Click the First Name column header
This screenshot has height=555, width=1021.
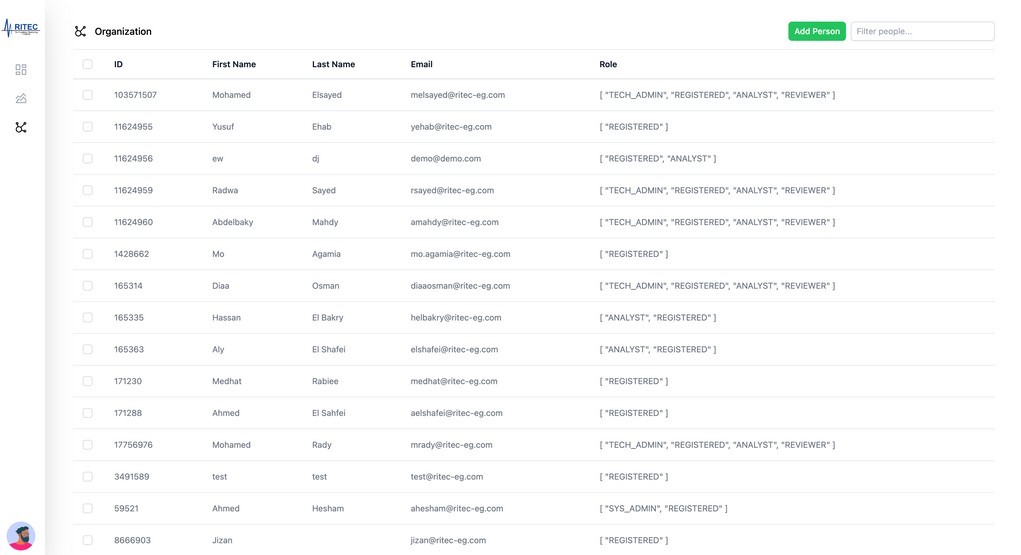[x=234, y=64]
